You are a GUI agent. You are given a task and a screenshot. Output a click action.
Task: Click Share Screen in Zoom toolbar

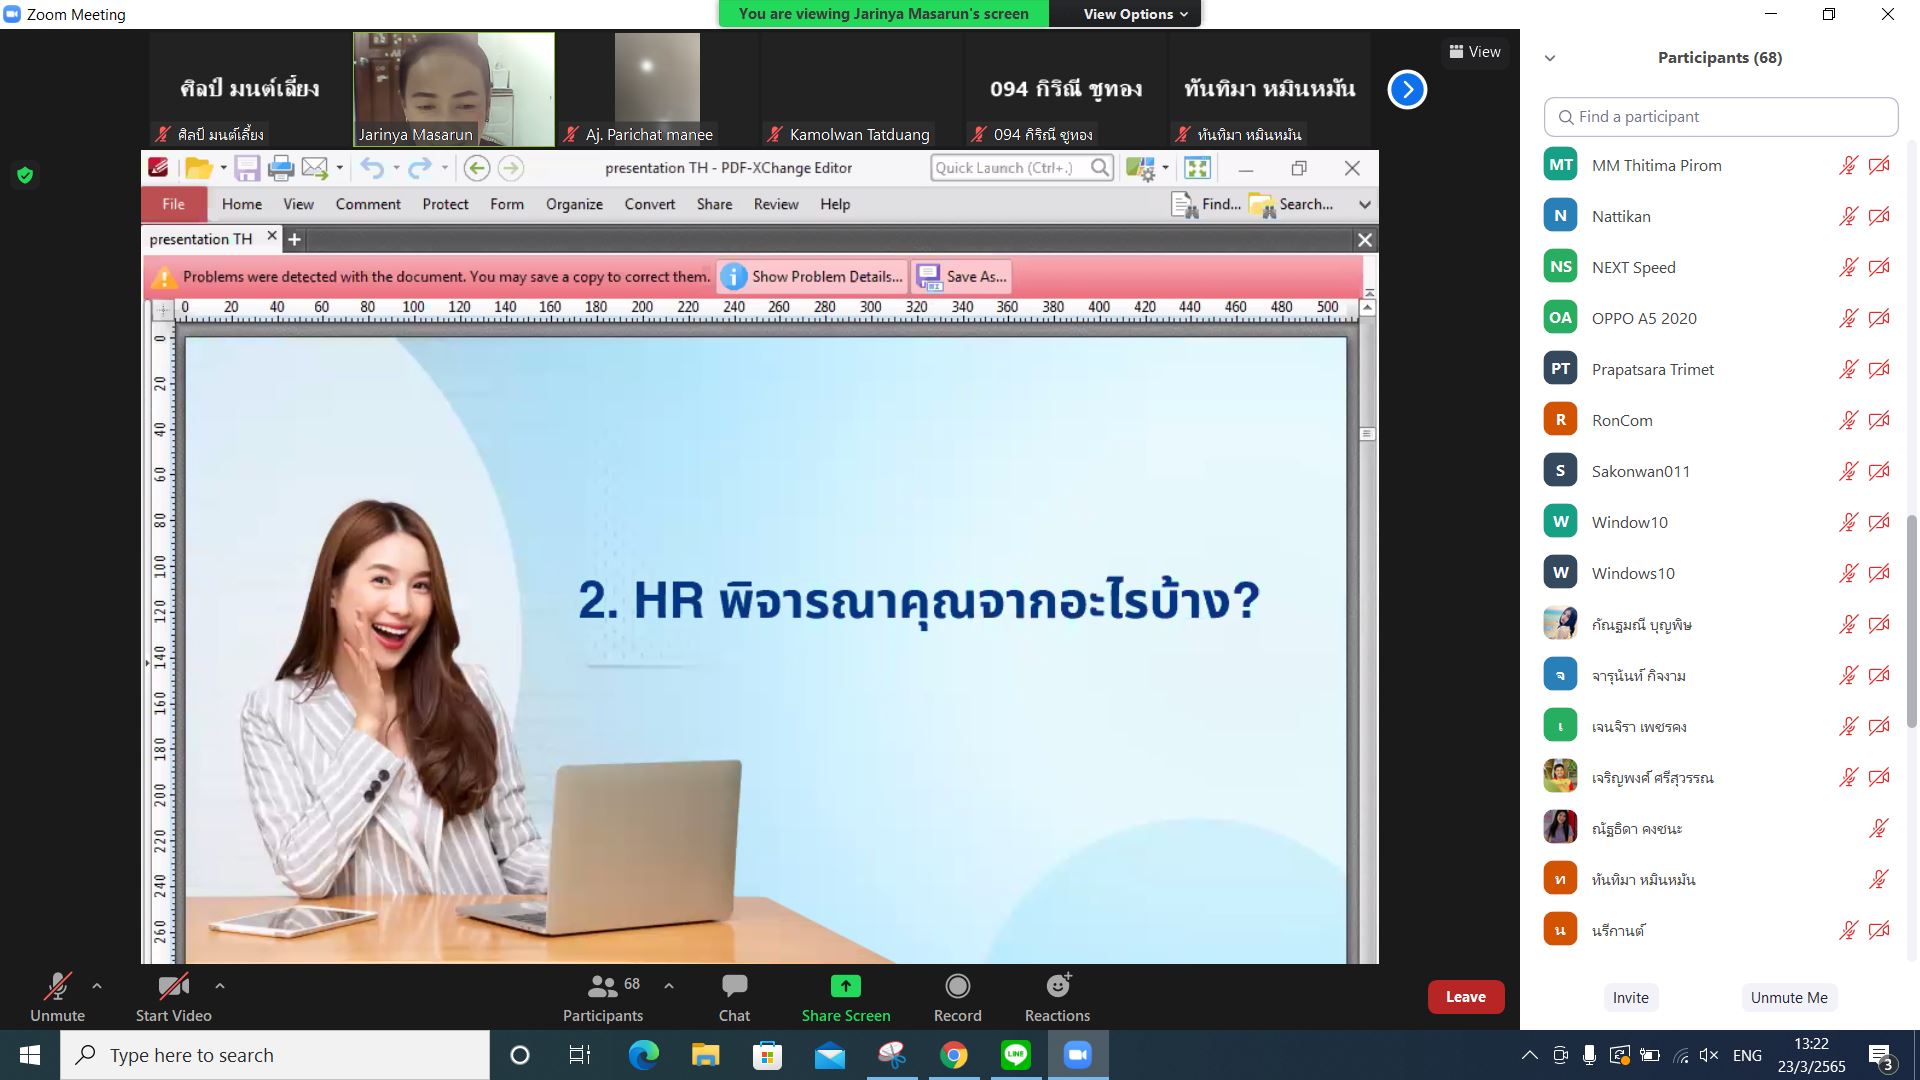(845, 998)
